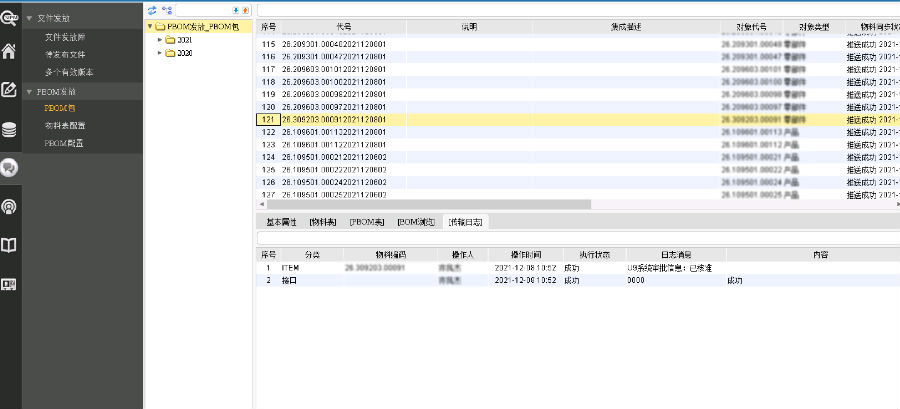Click the tree structure icon above the tree

[x=166, y=9]
